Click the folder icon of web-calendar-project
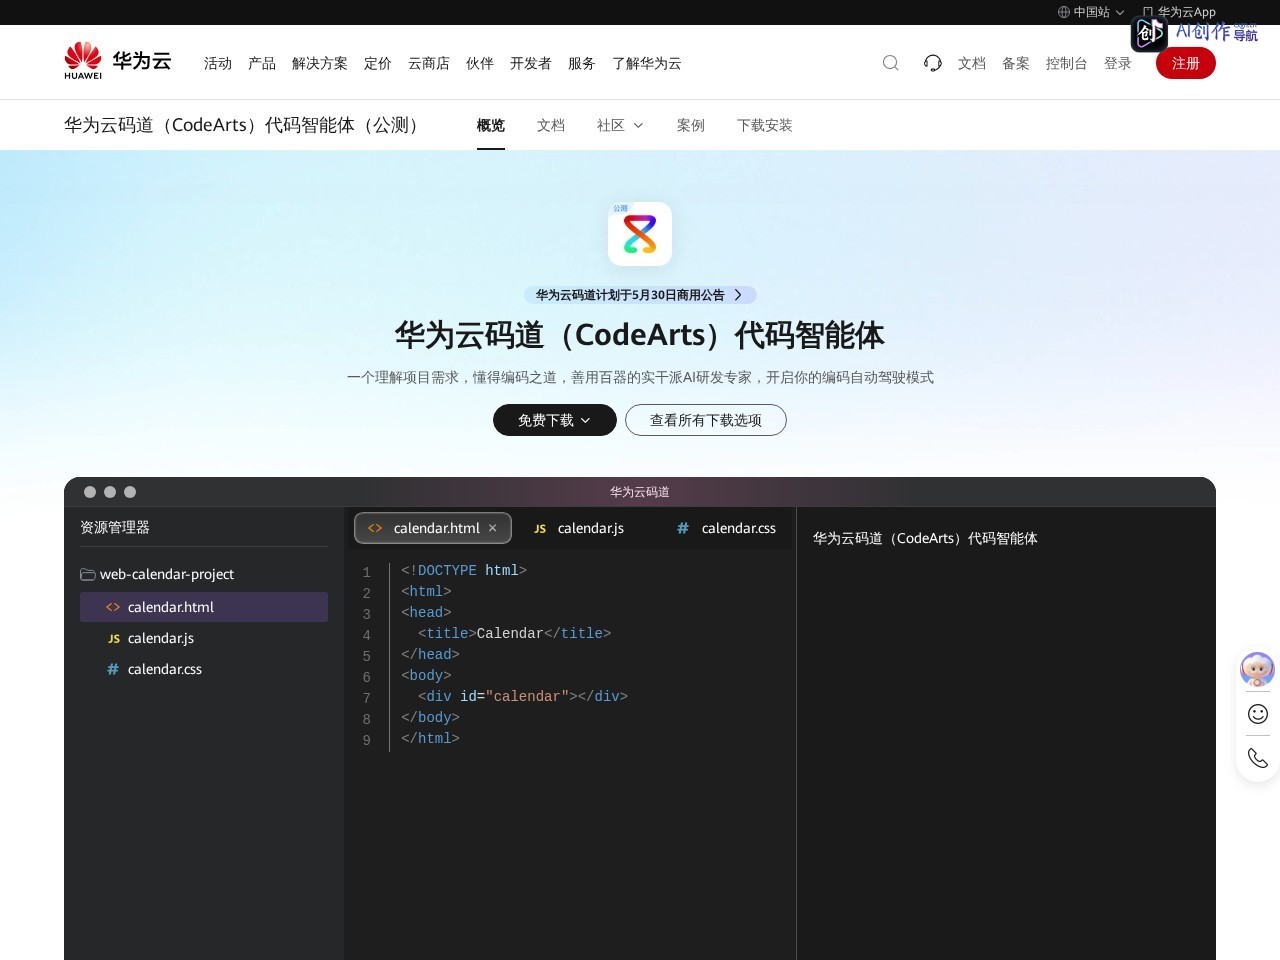Viewport: 1280px width, 960px height. [88, 574]
